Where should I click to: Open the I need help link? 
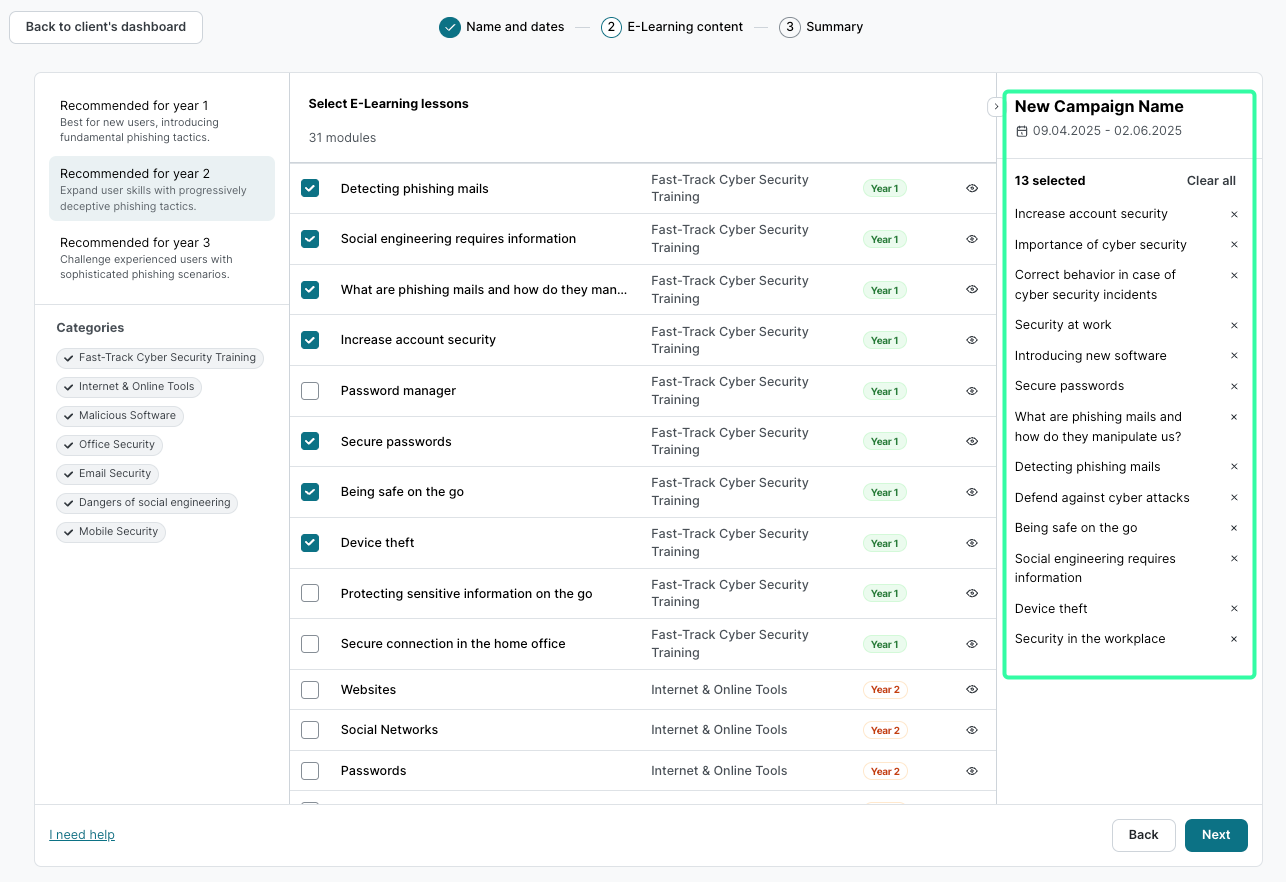(x=82, y=835)
